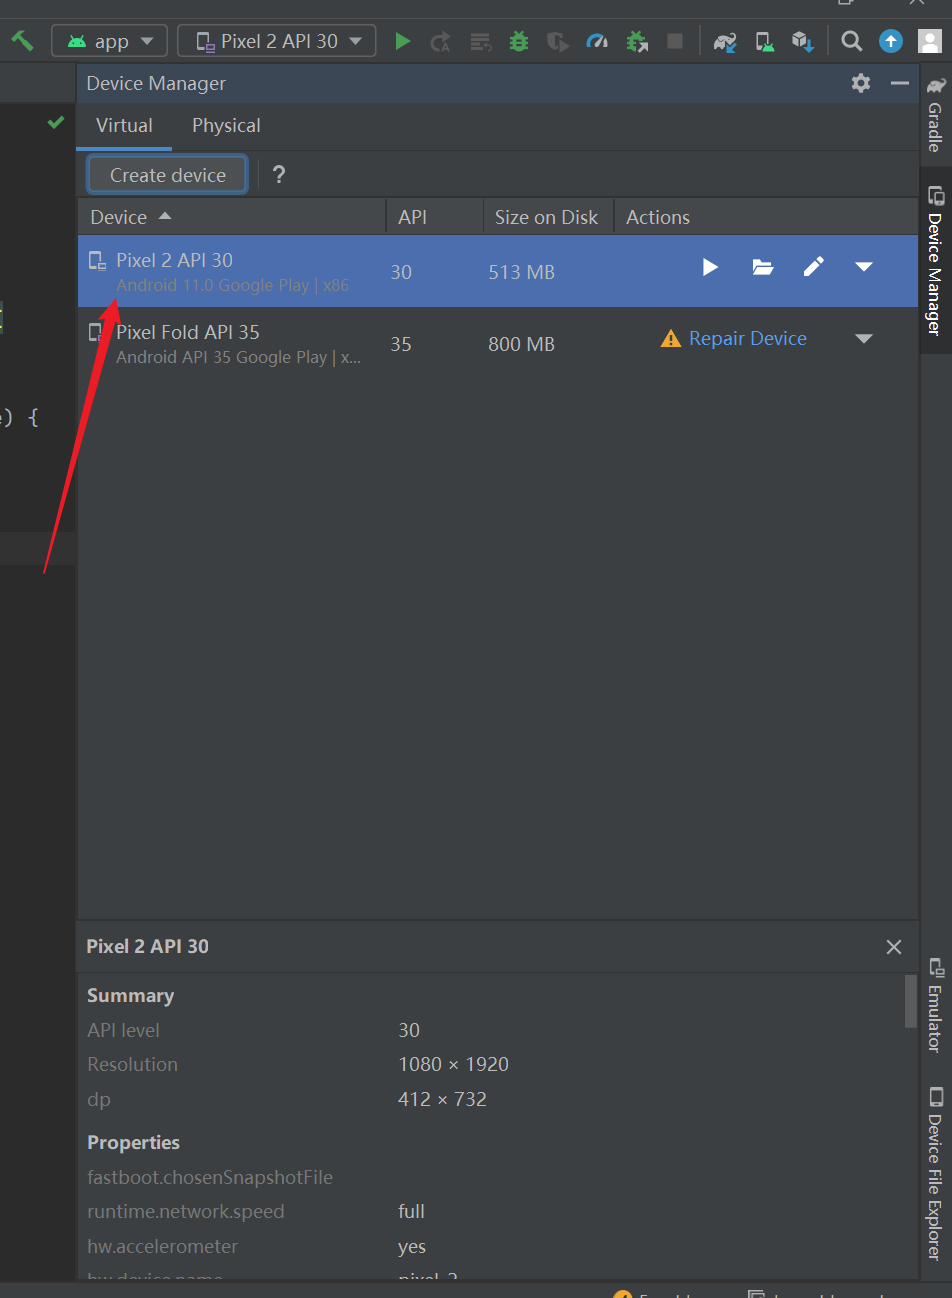Click the API column header
952x1298 pixels.
click(x=434, y=217)
